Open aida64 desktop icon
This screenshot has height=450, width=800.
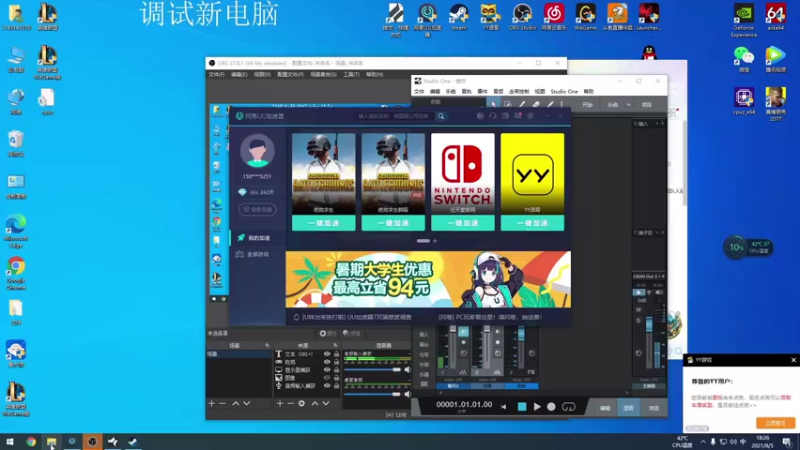776,17
